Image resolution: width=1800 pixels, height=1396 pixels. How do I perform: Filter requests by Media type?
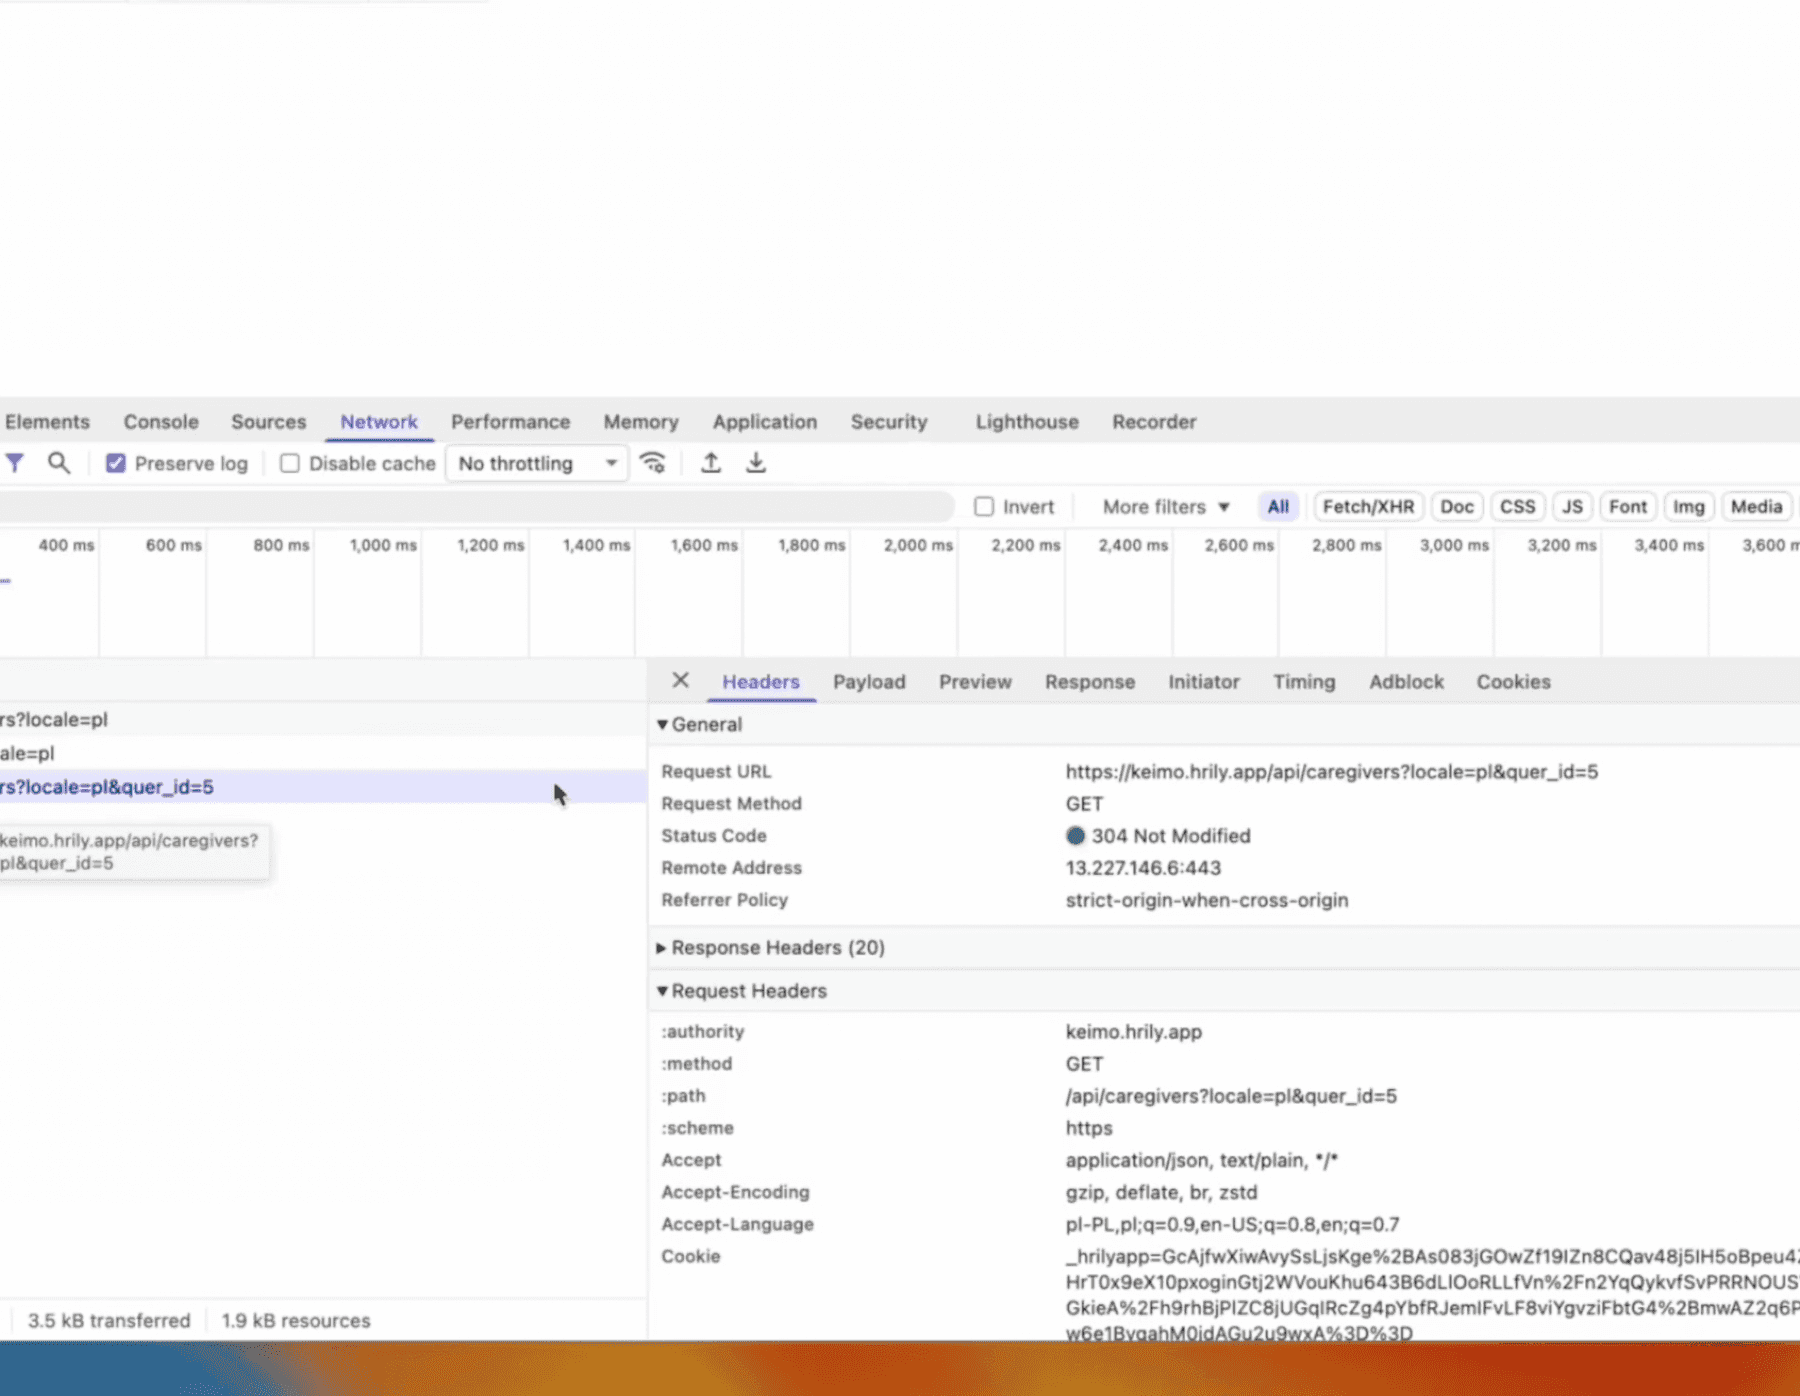point(1756,507)
